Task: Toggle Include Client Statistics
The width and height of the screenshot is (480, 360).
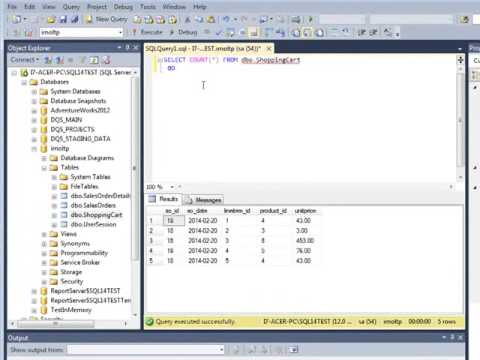Action: click(x=281, y=32)
